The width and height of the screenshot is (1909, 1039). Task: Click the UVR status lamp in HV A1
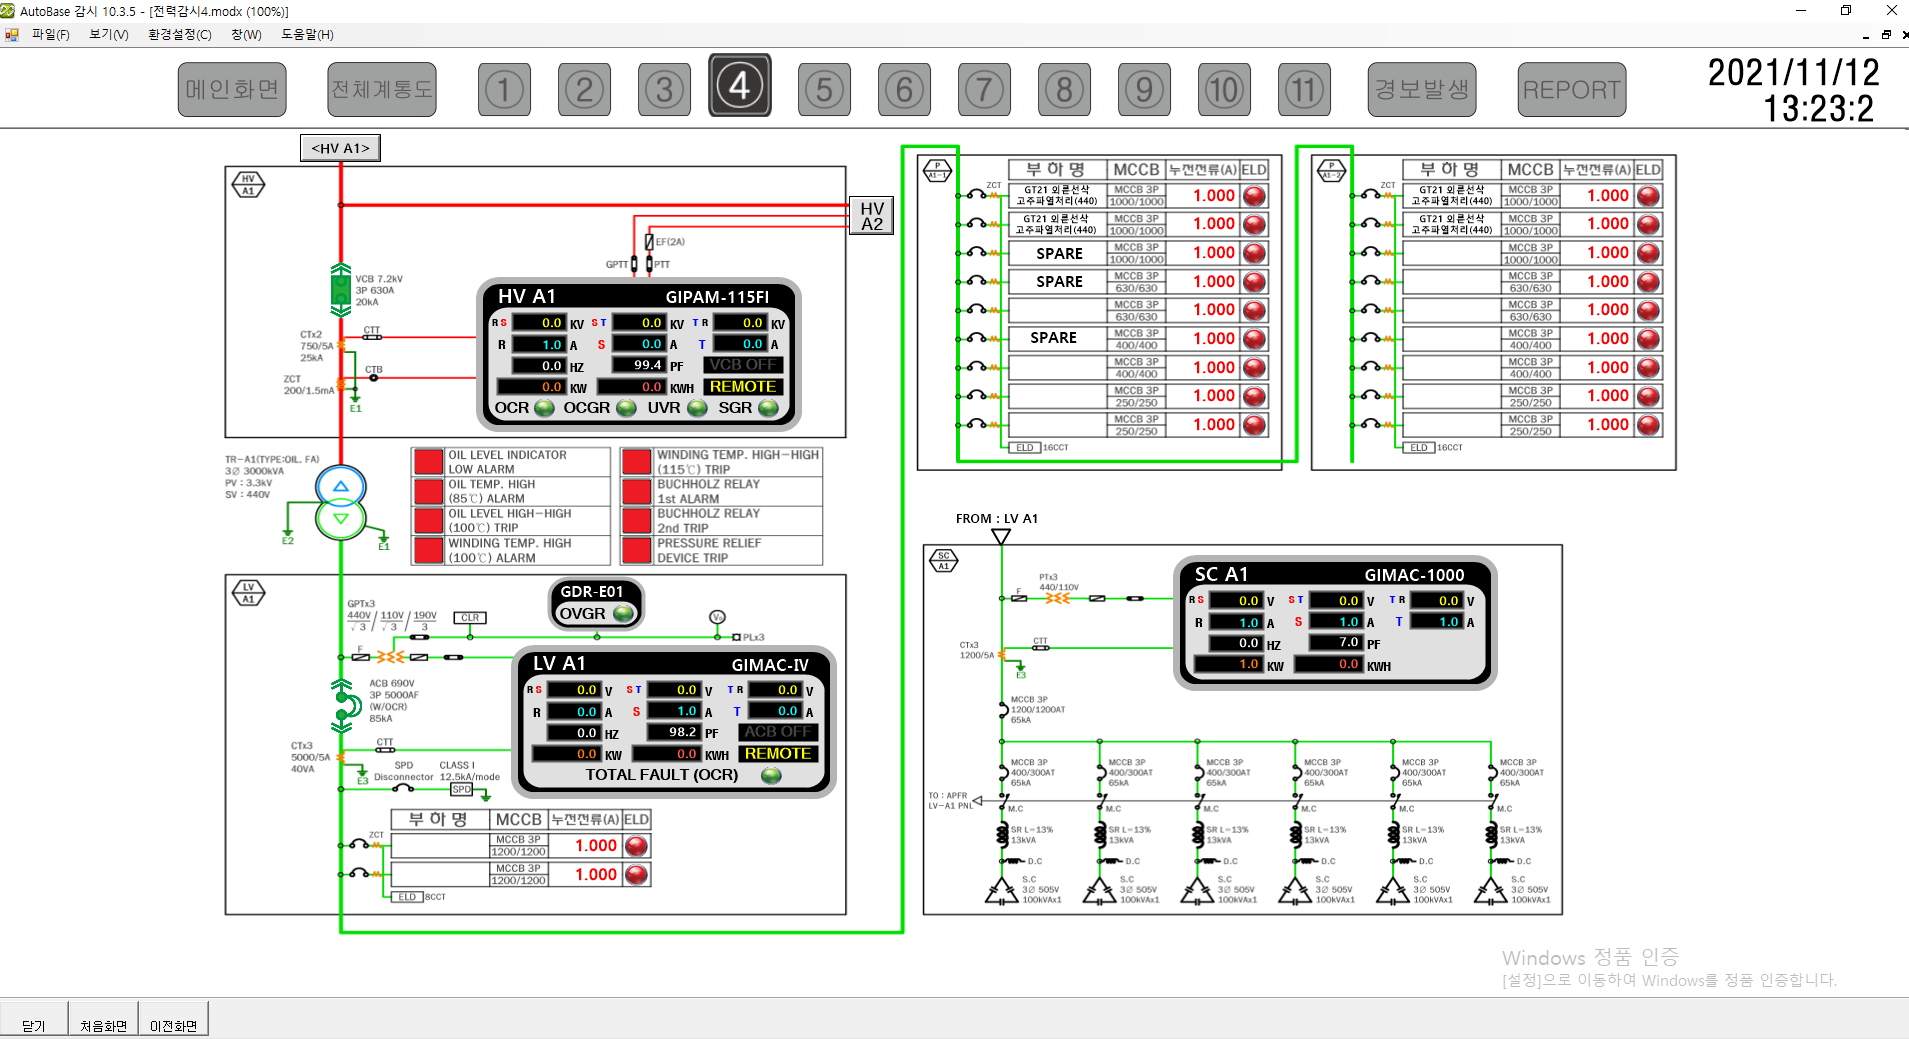pyautogui.click(x=698, y=408)
